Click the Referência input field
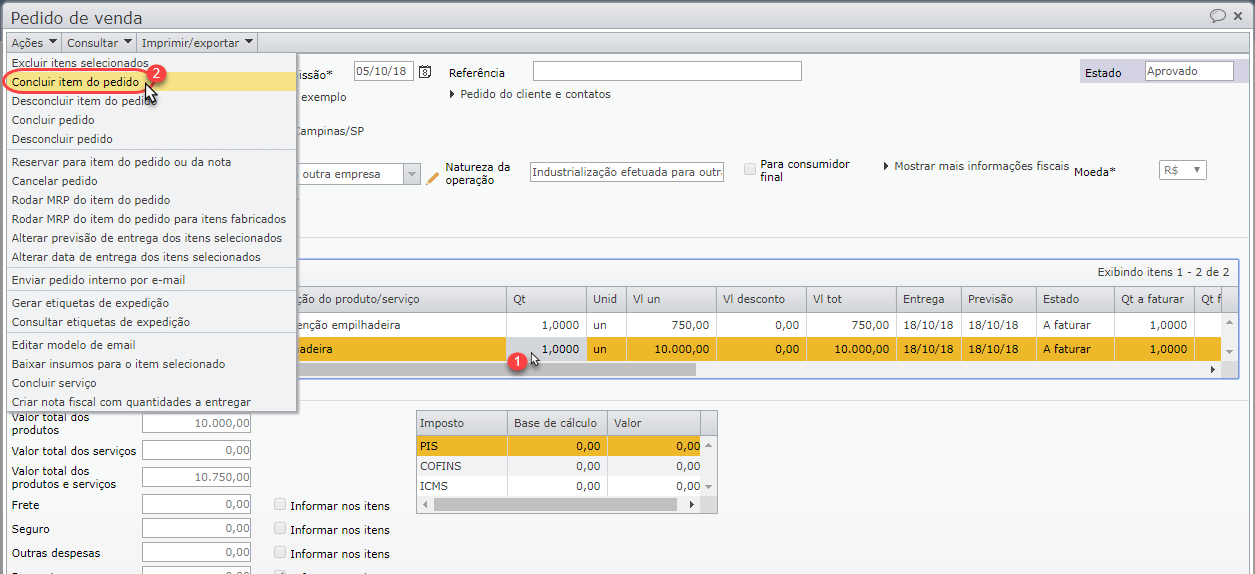The image size is (1255, 574). point(667,71)
